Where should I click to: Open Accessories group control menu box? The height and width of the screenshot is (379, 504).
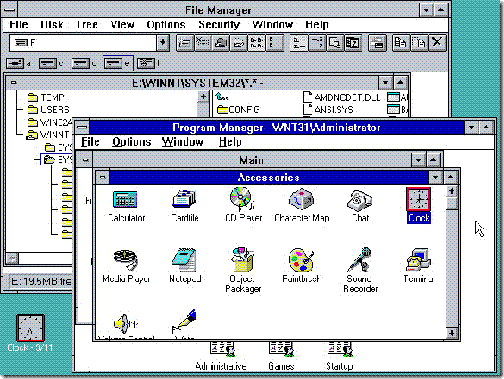(x=102, y=177)
